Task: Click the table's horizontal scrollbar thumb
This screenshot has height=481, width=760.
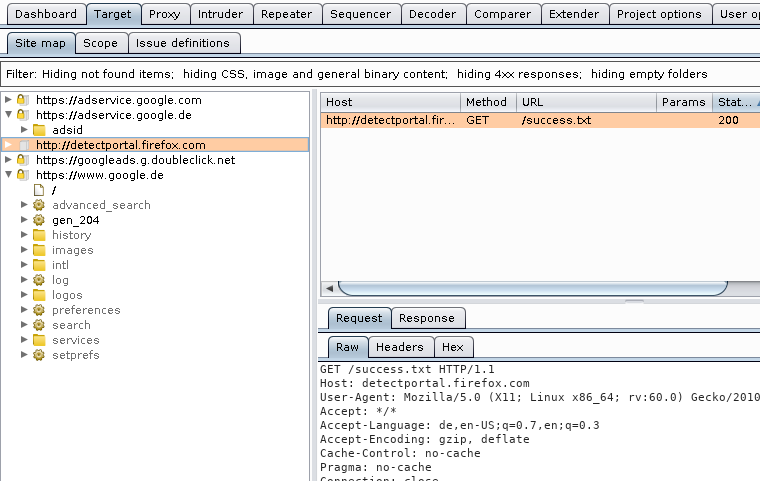Action: click(x=533, y=288)
